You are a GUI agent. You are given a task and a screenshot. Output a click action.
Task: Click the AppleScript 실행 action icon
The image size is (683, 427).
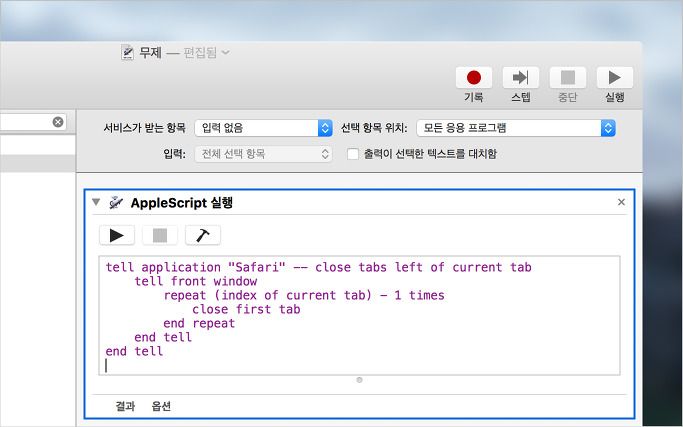click(x=115, y=203)
